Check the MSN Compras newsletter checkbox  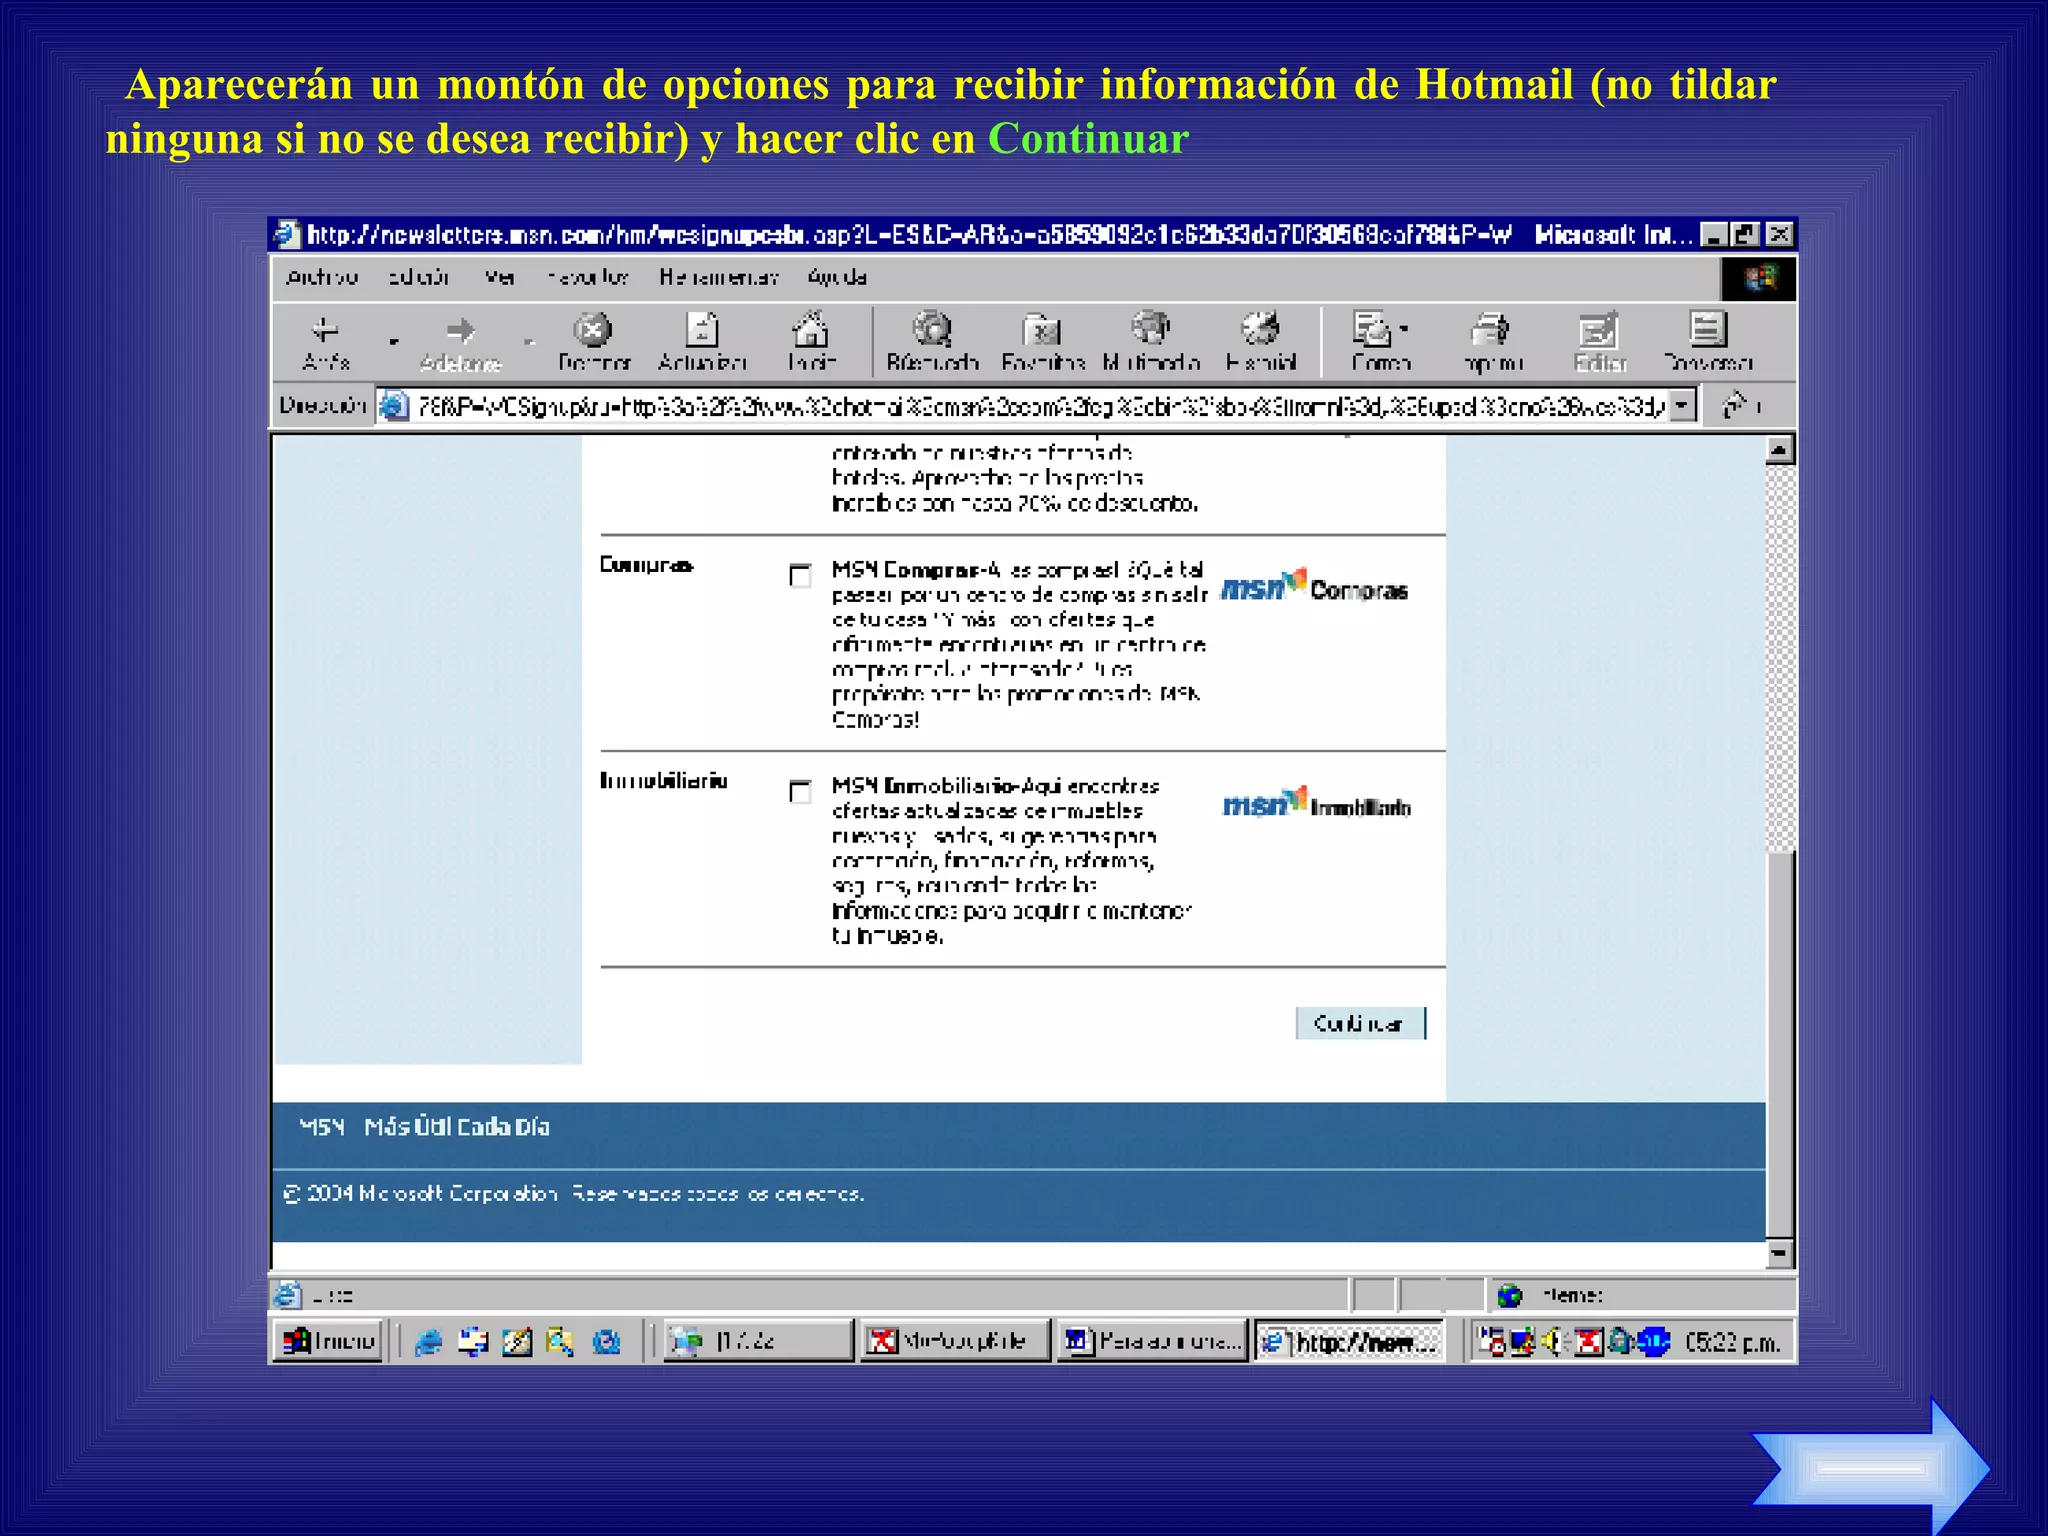click(800, 575)
